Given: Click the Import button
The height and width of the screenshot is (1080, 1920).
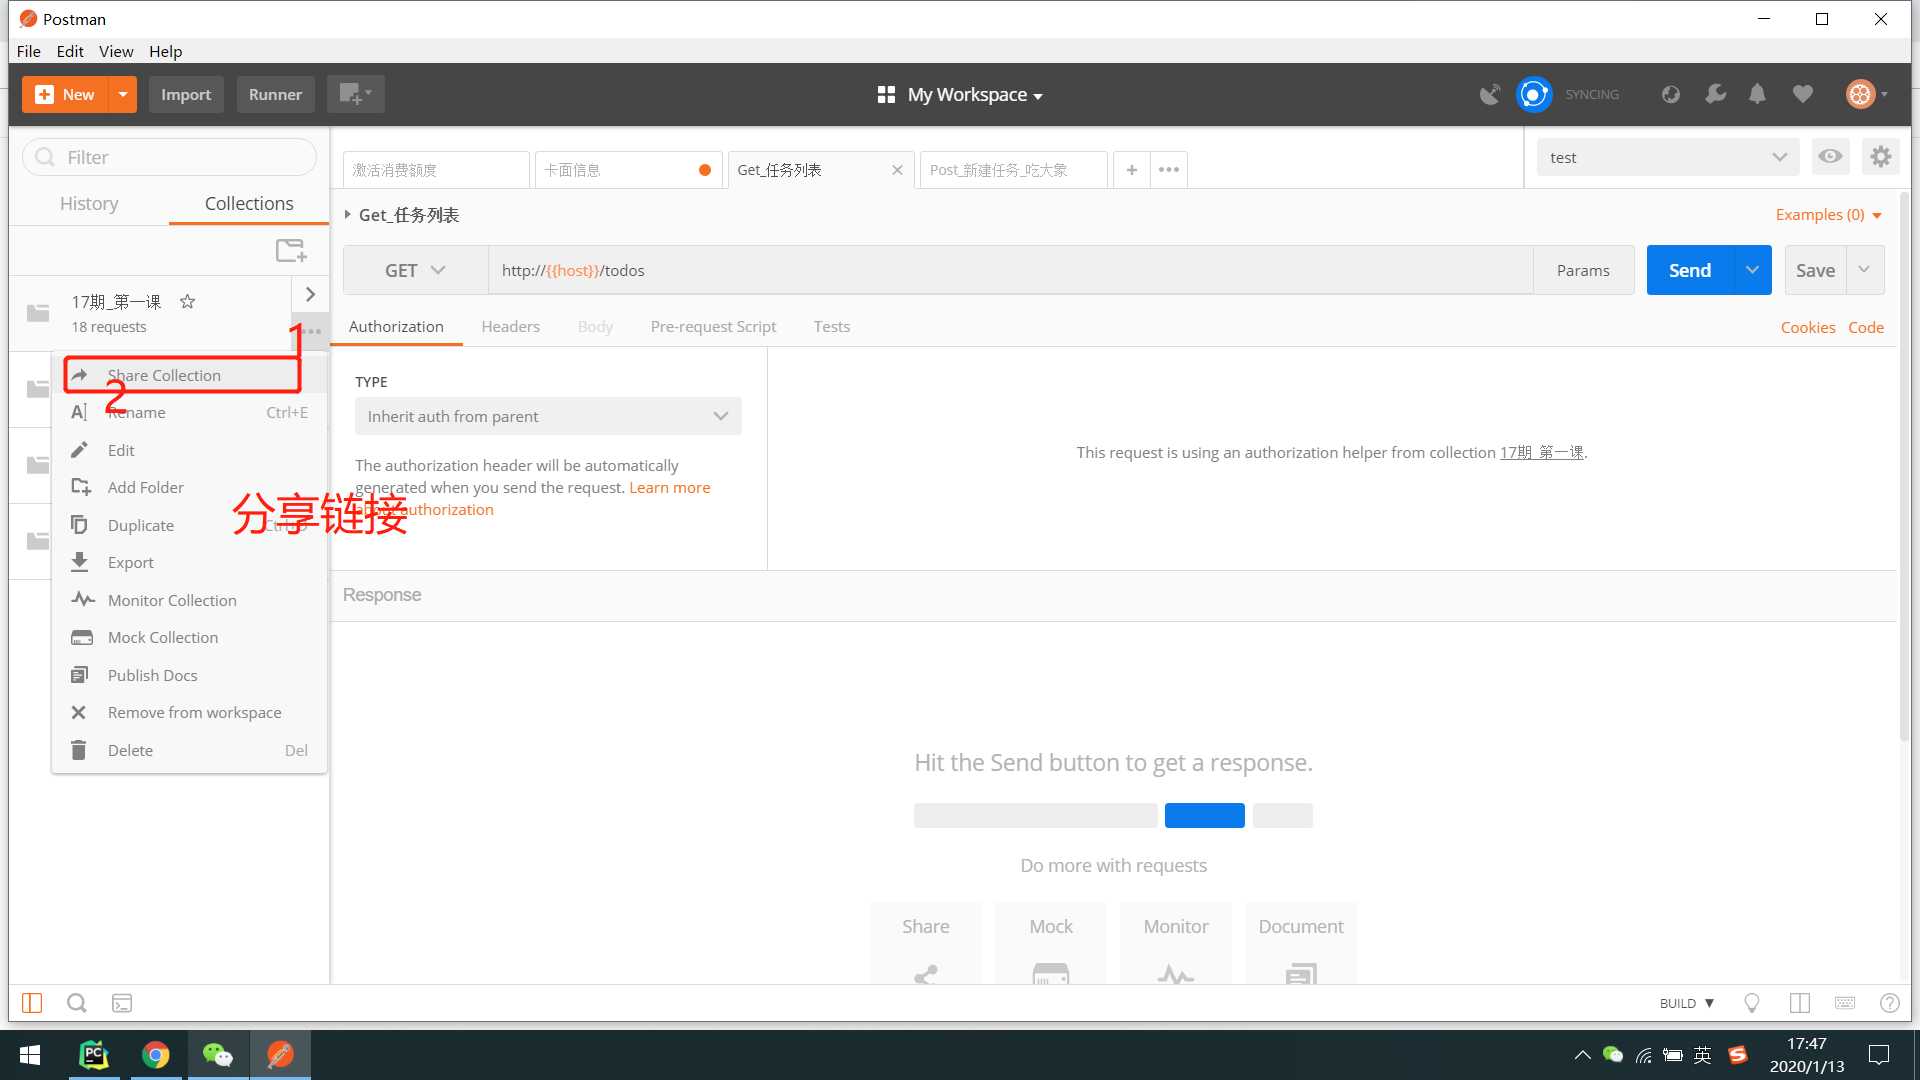Looking at the screenshot, I should [x=186, y=94].
